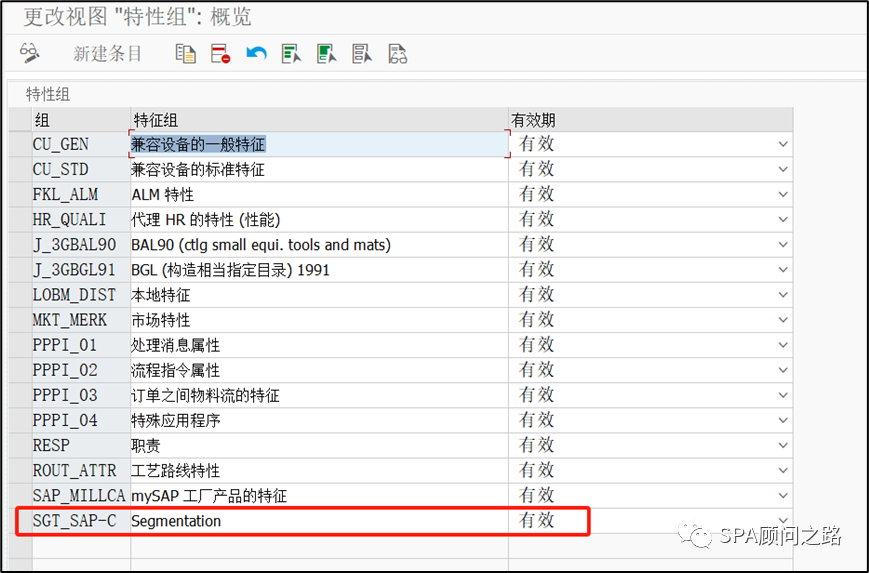Click the ALM 特性 description field
Screen dimensions: 869x573
319,195
